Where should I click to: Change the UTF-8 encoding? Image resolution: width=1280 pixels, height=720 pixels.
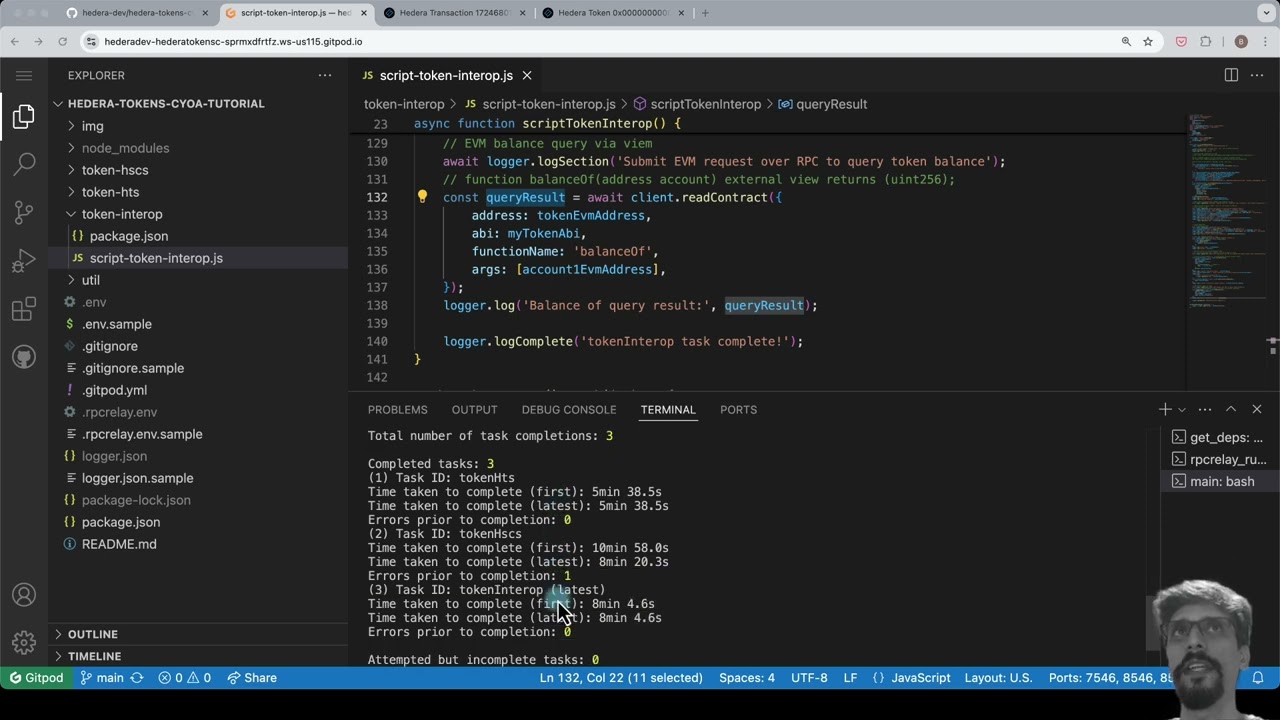click(809, 678)
